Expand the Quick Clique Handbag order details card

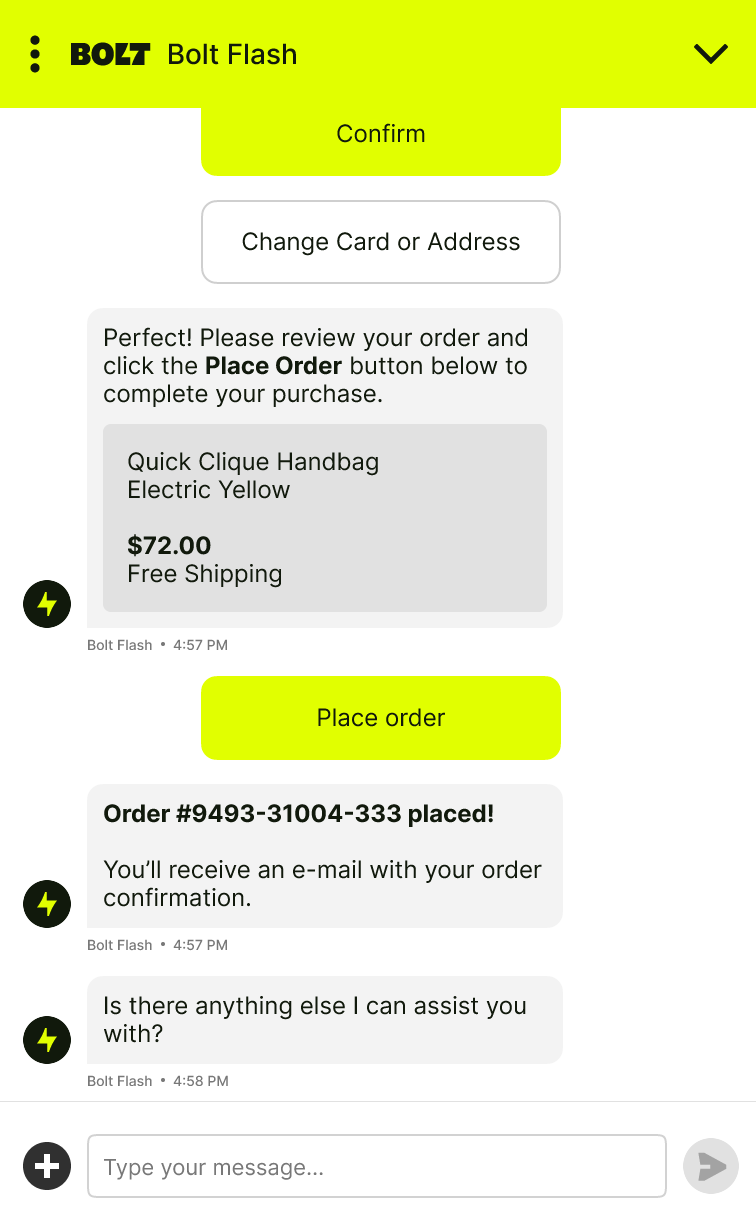tap(324, 518)
